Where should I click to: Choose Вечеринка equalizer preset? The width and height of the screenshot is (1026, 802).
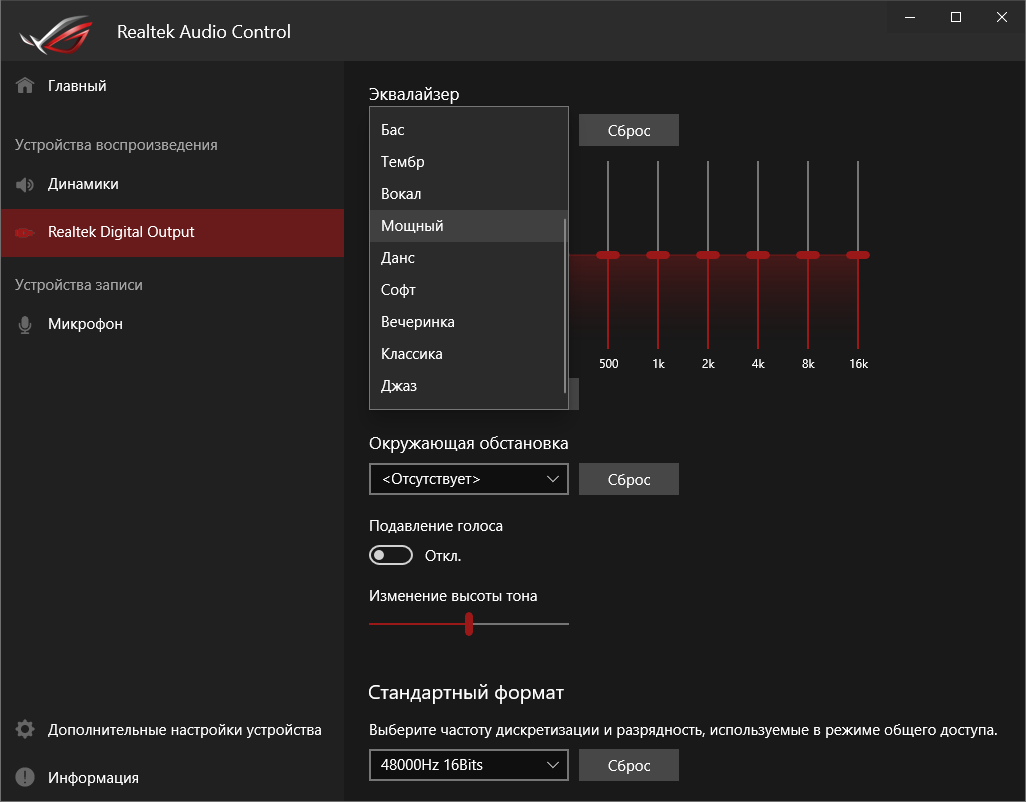click(x=467, y=323)
